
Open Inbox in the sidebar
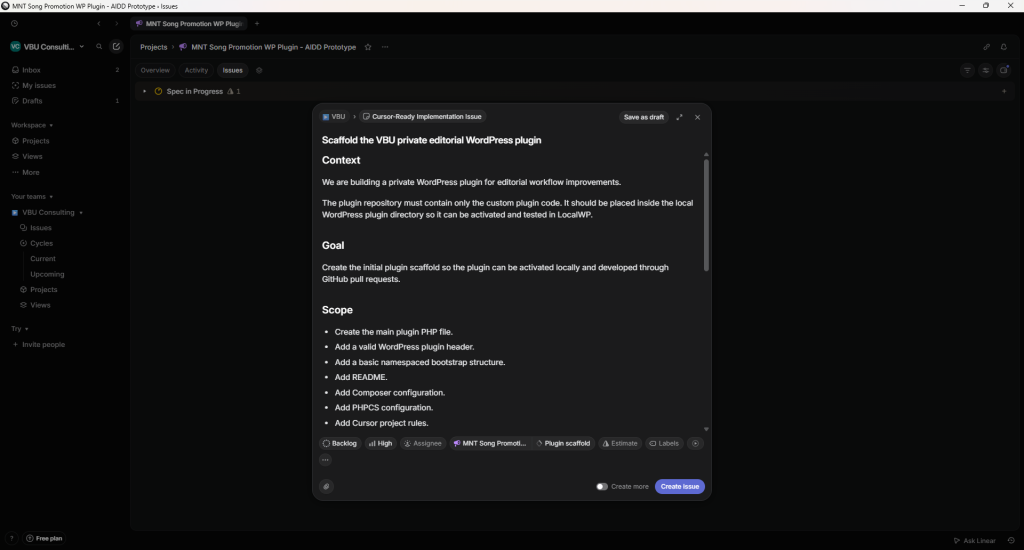65,70
